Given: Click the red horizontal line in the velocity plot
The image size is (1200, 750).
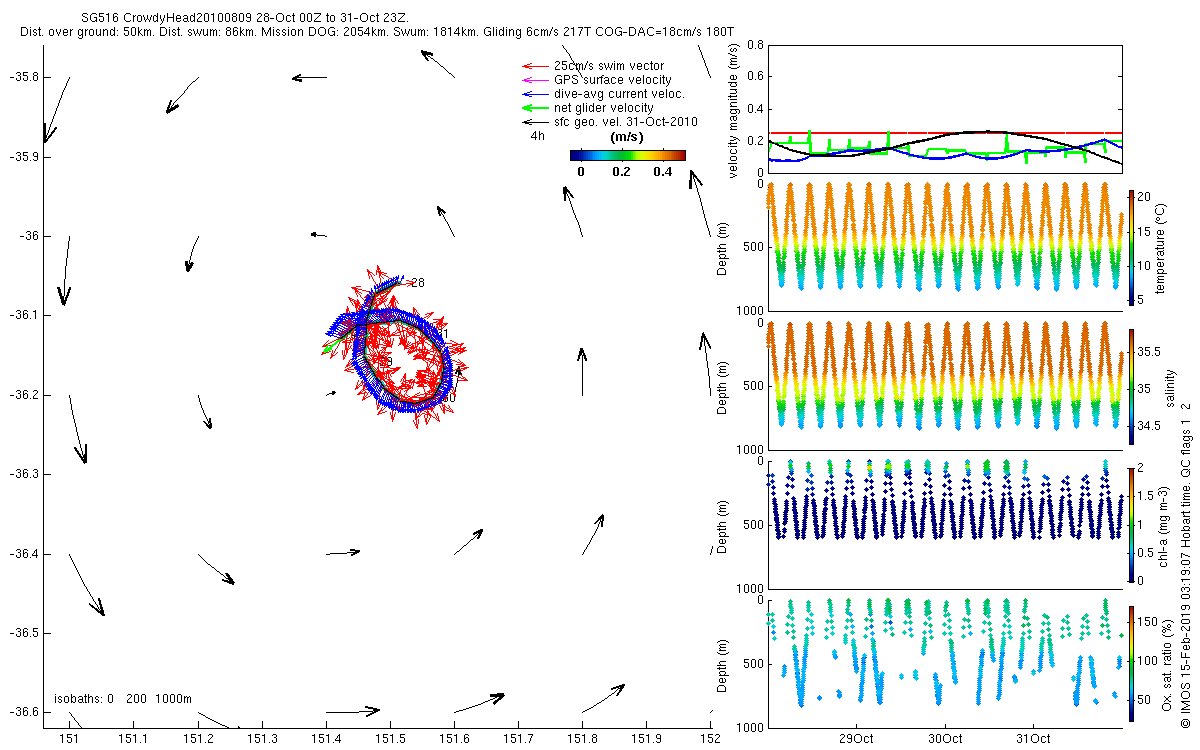Looking at the screenshot, I should click(945, 133).
